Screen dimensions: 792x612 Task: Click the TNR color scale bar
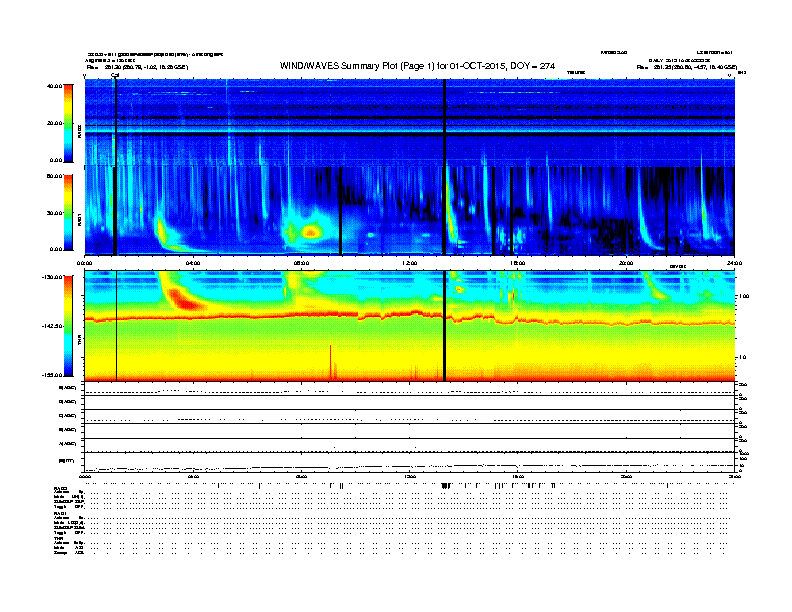click(x=68, y=326)
